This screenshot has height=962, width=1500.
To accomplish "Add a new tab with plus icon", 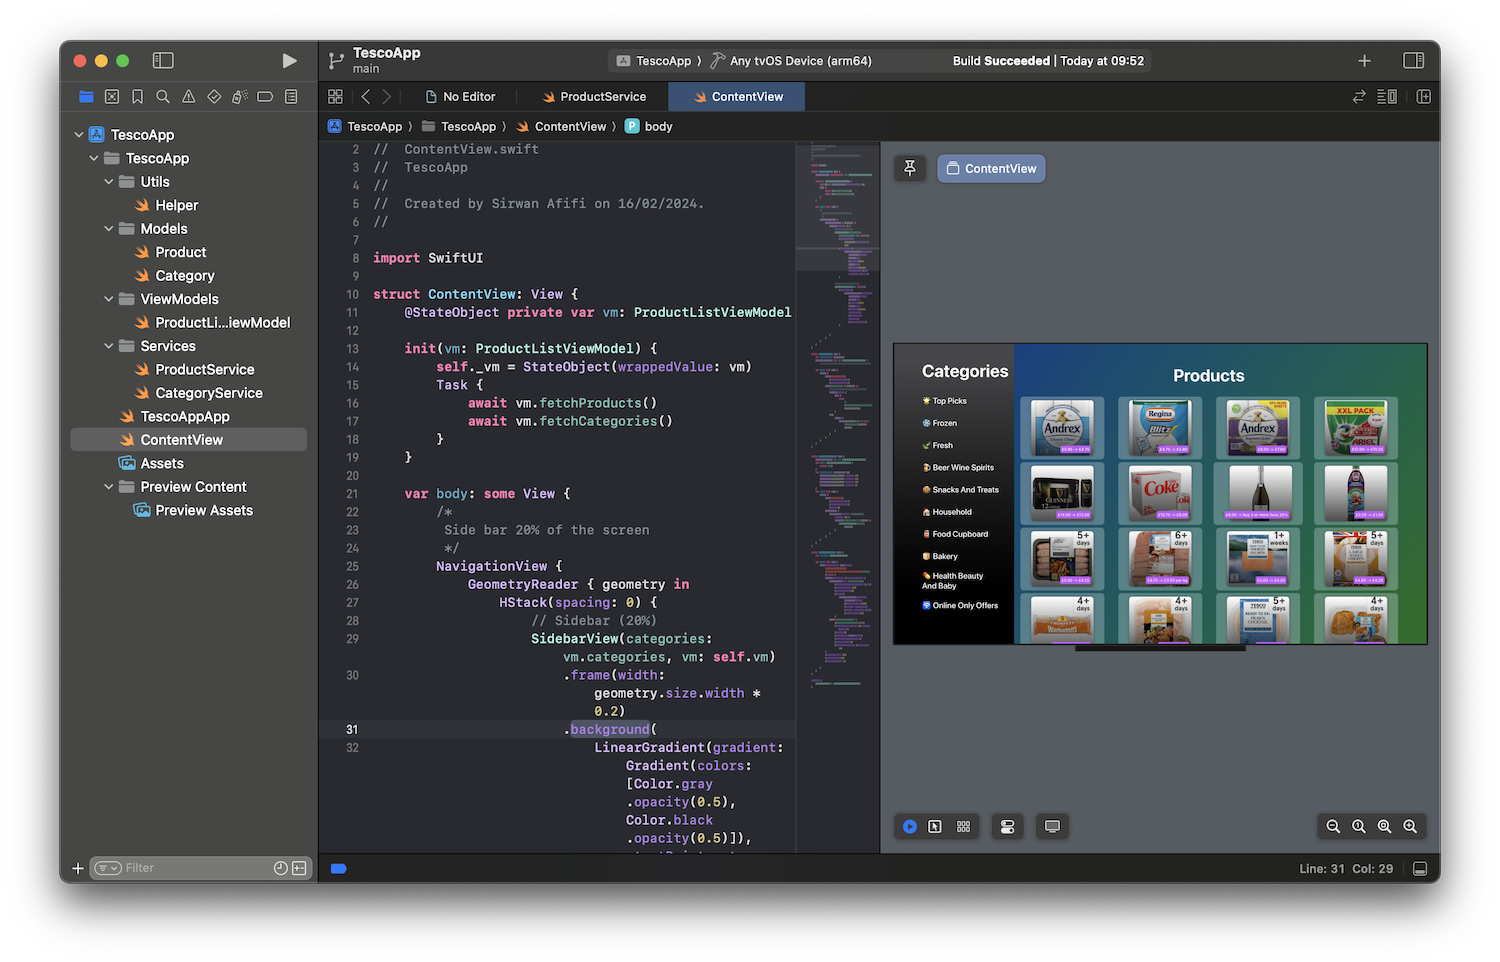I will [1364, 61].
